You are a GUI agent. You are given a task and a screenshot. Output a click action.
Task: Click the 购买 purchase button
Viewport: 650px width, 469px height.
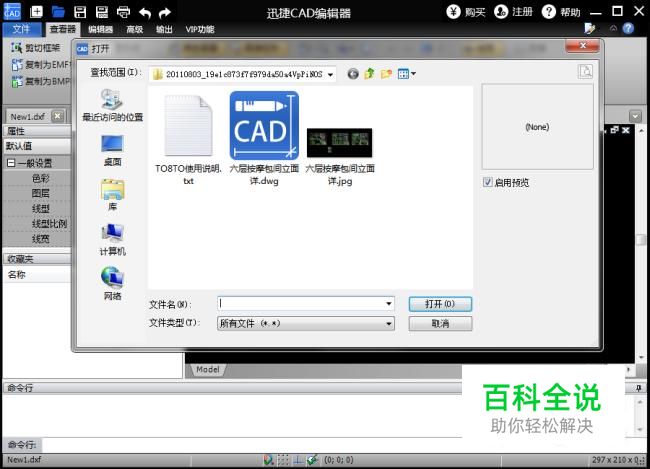466,12
